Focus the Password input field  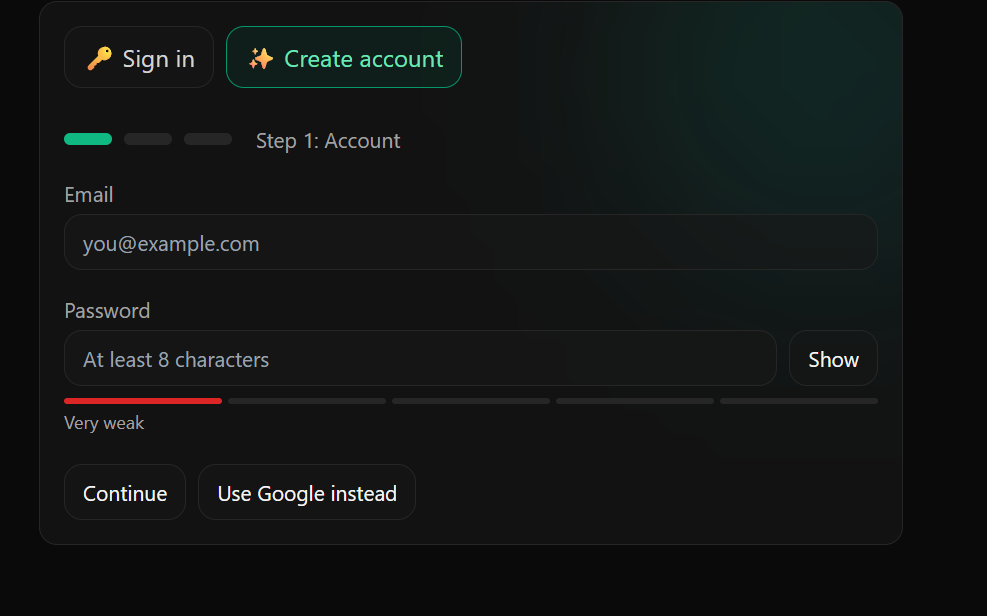[x=420, y=358]
